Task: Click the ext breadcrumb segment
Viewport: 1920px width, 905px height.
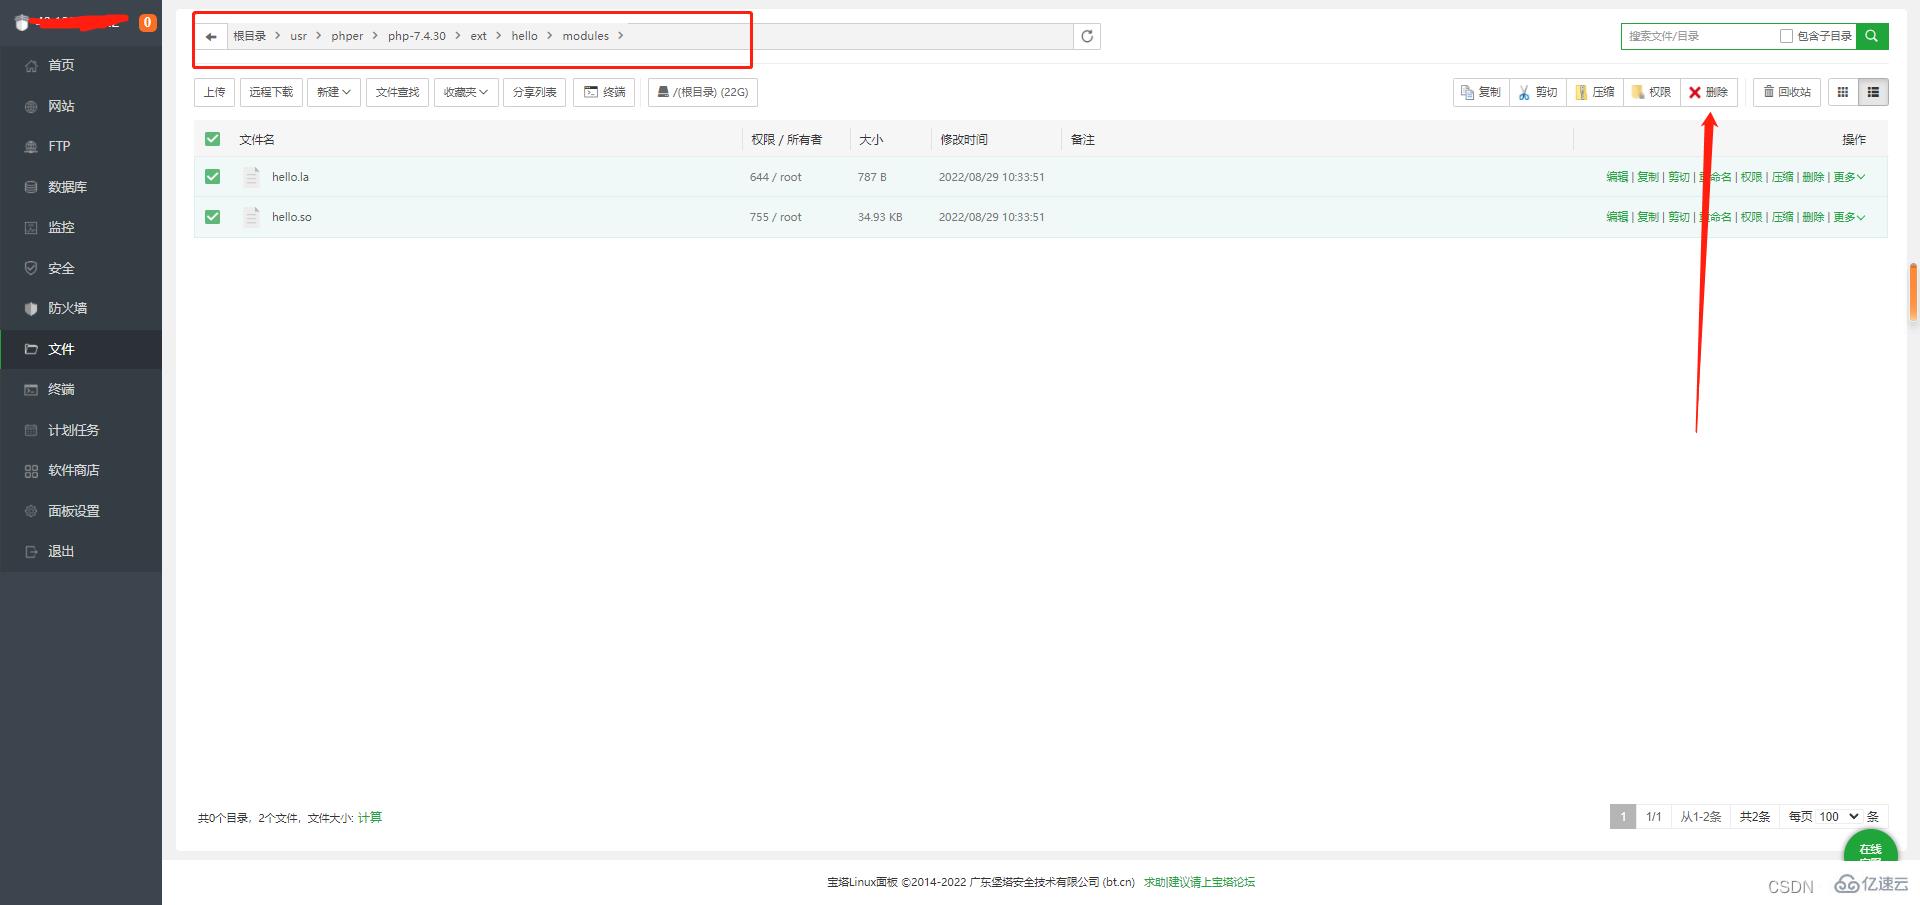Action: pyautogui.click(x=478, y=36)
